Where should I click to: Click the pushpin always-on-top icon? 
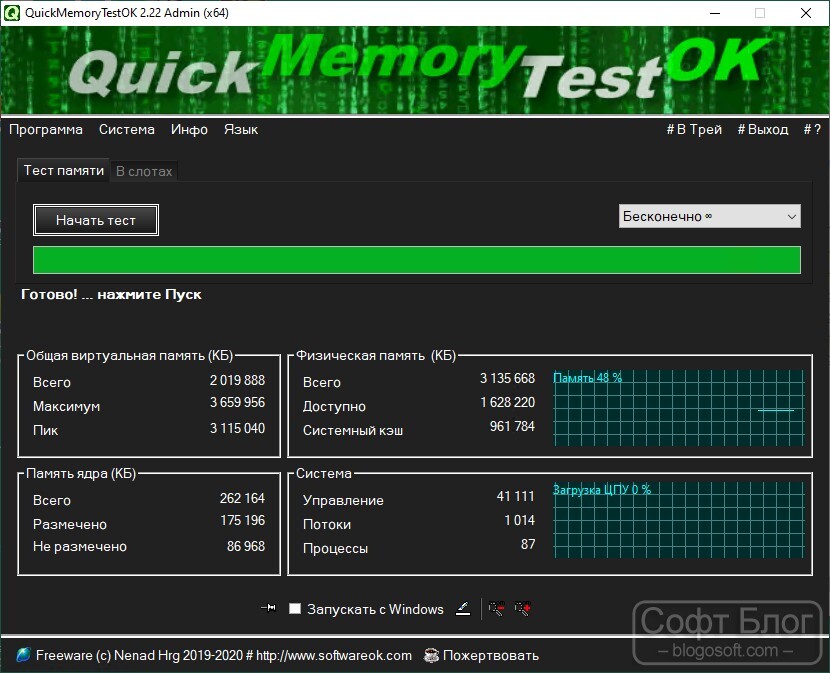(x=268, y=608)
